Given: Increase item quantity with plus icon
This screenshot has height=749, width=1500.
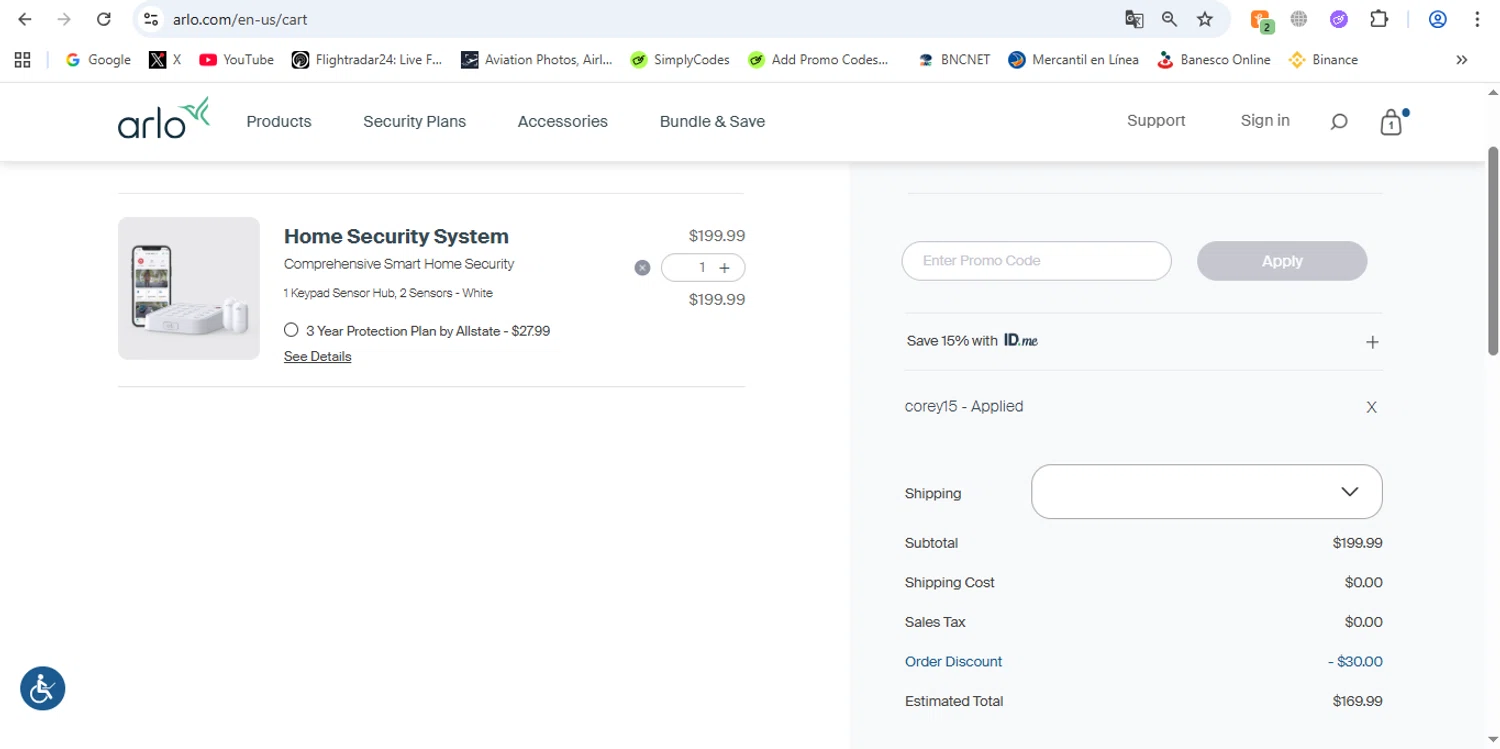Looking at the screenshot, I should (725, 268).
